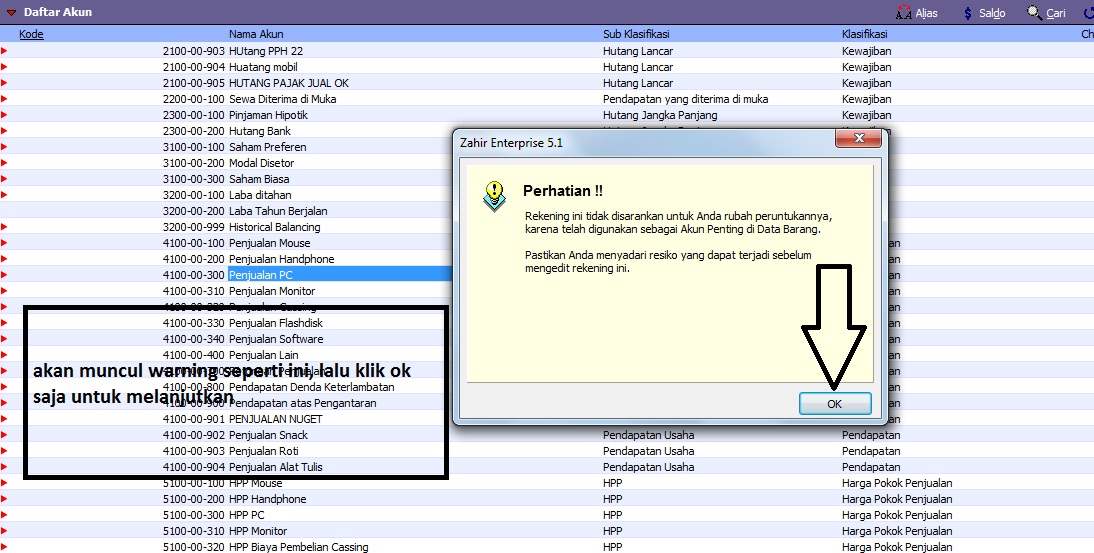The height and width of the screenshot is (553, 1094).
Task: Select the Sewa Diterima di Muka account
Action: point(282,99)
